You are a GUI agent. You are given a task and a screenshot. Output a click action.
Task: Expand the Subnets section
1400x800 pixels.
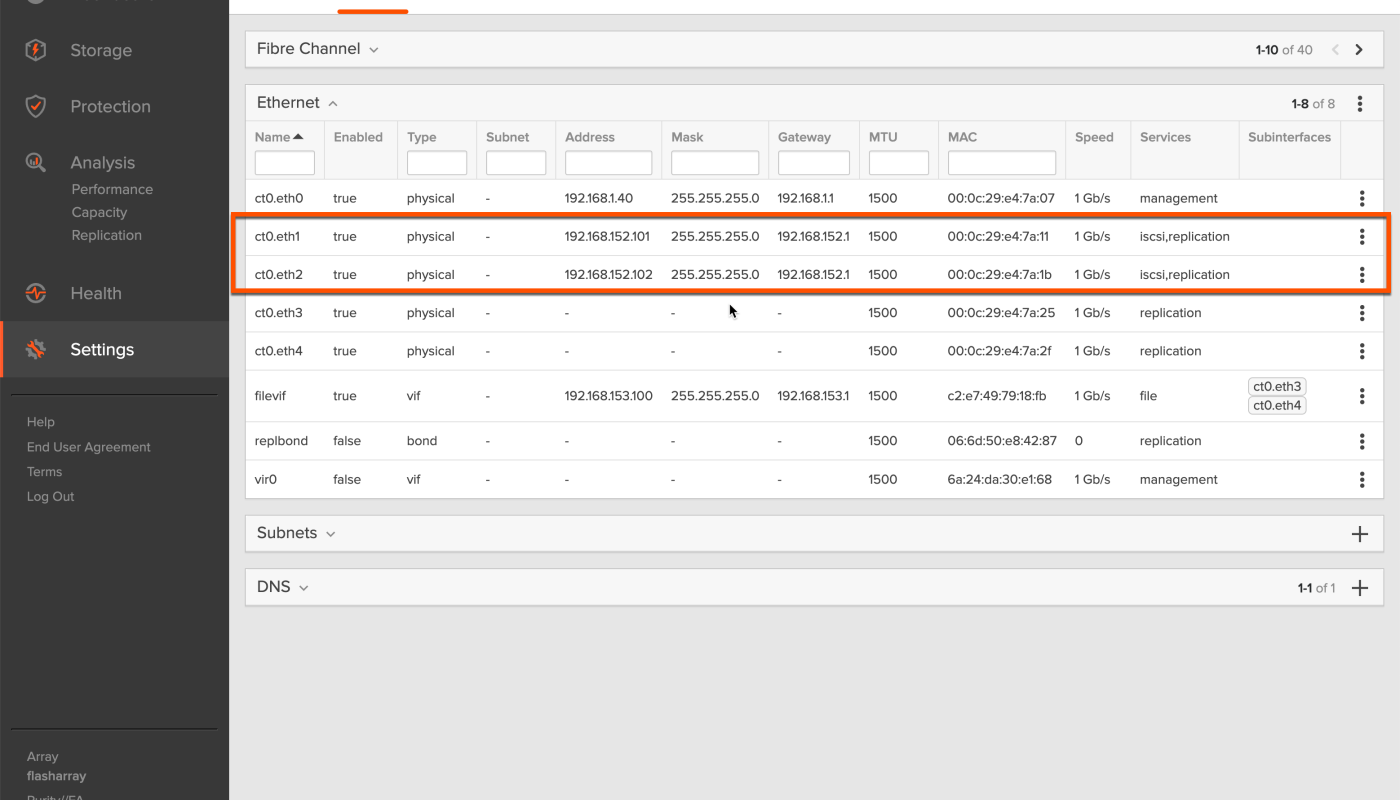click(x=330, y=534)
